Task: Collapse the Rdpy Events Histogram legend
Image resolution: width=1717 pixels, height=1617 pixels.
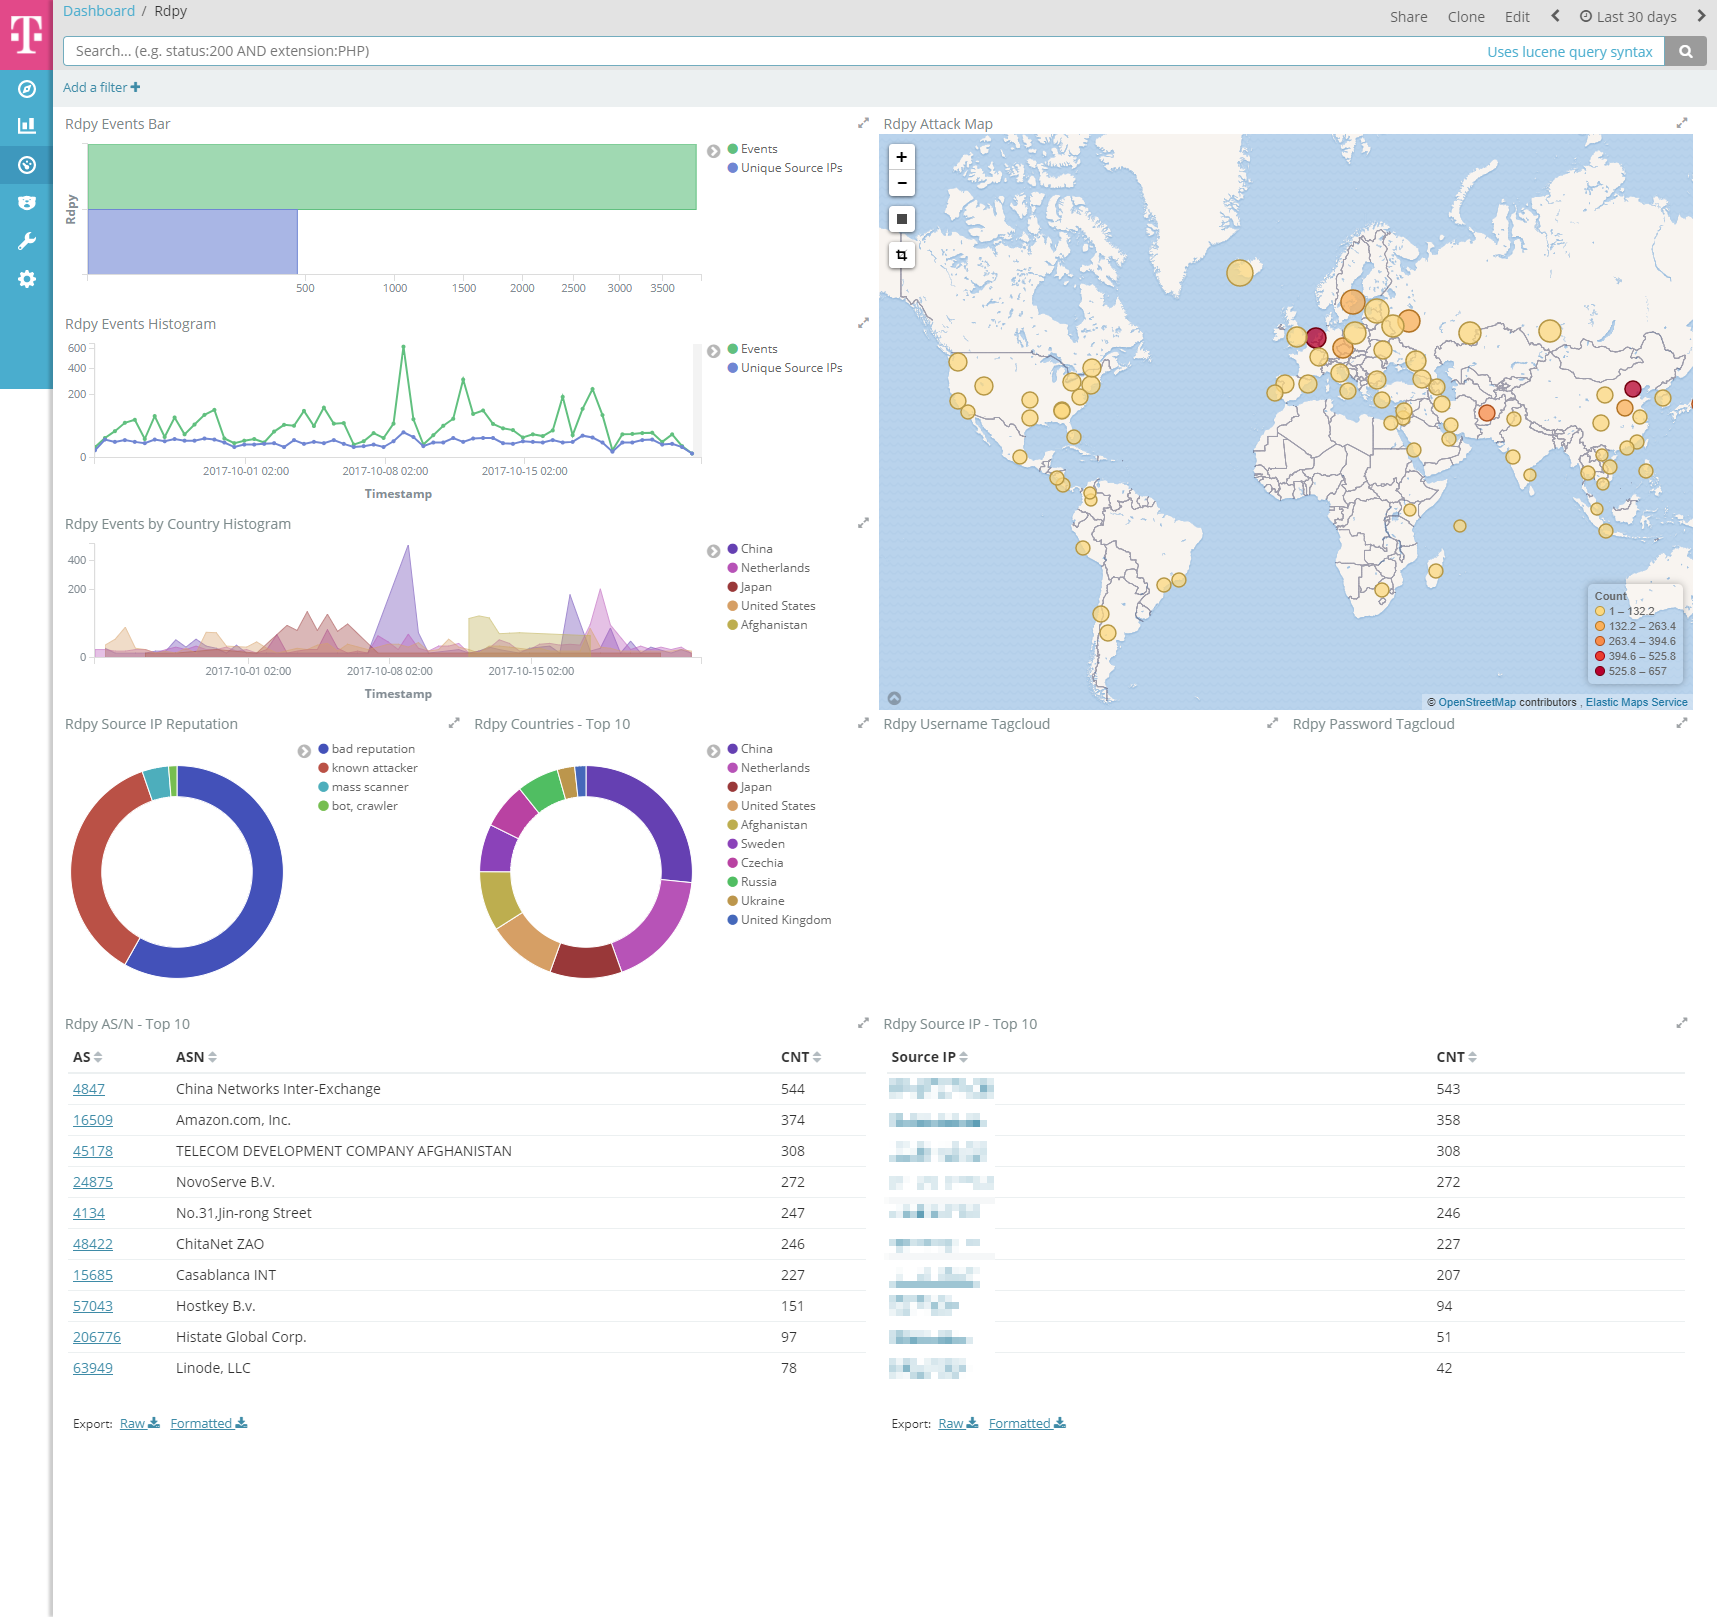Action: (713, 351)
